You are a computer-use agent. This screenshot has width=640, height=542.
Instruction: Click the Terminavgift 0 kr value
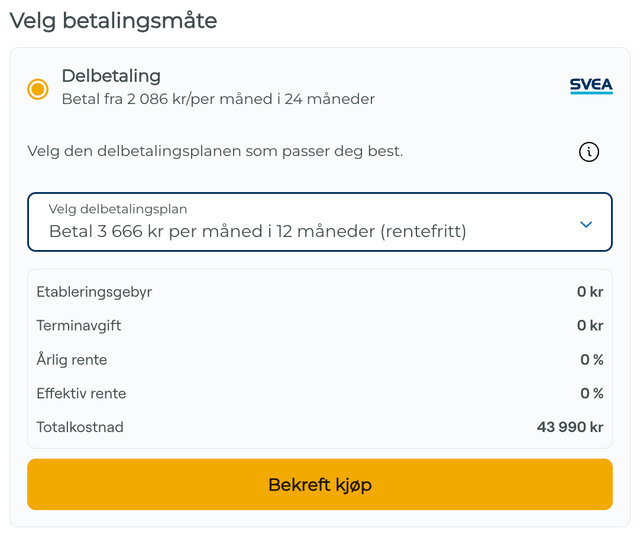[590, 326]
